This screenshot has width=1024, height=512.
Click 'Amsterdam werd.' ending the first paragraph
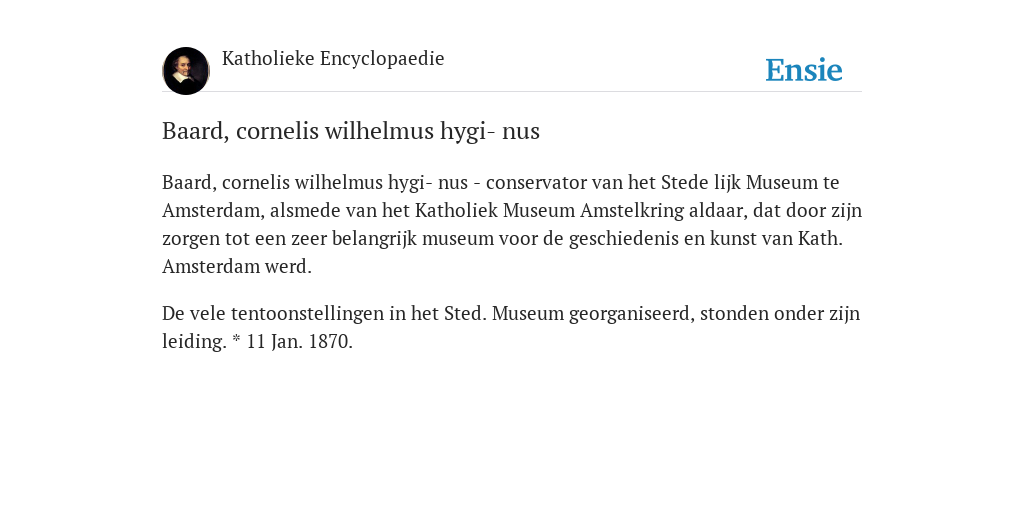pyautogui.click(x=237, y=266)
